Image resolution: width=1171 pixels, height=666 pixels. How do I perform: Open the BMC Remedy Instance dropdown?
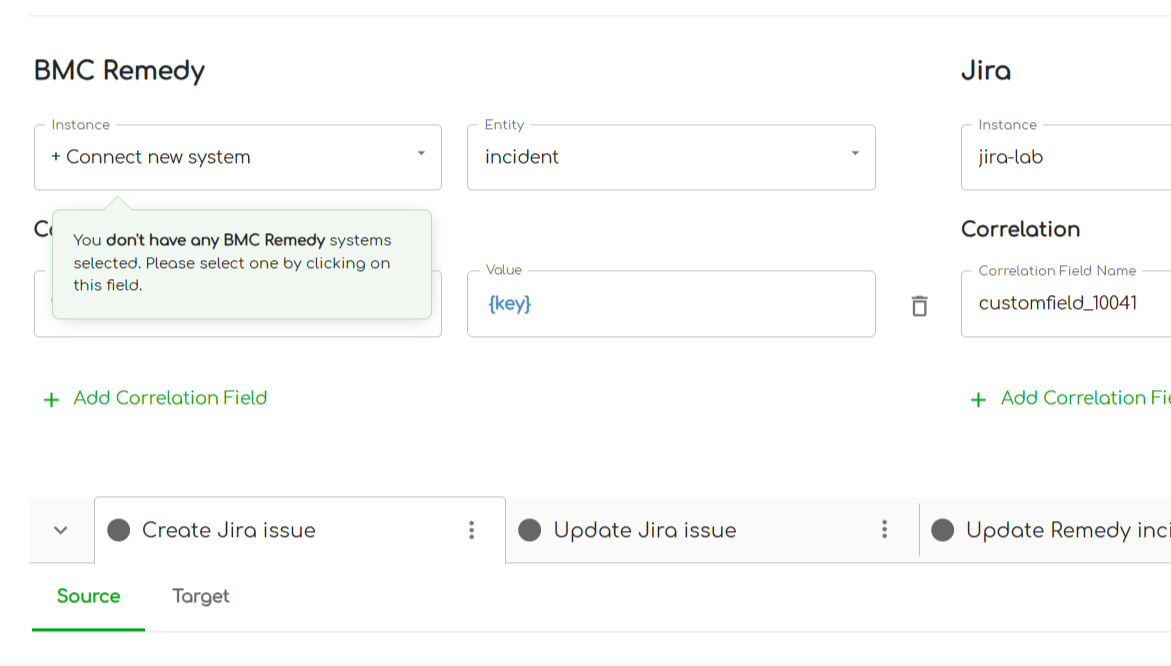237,157
